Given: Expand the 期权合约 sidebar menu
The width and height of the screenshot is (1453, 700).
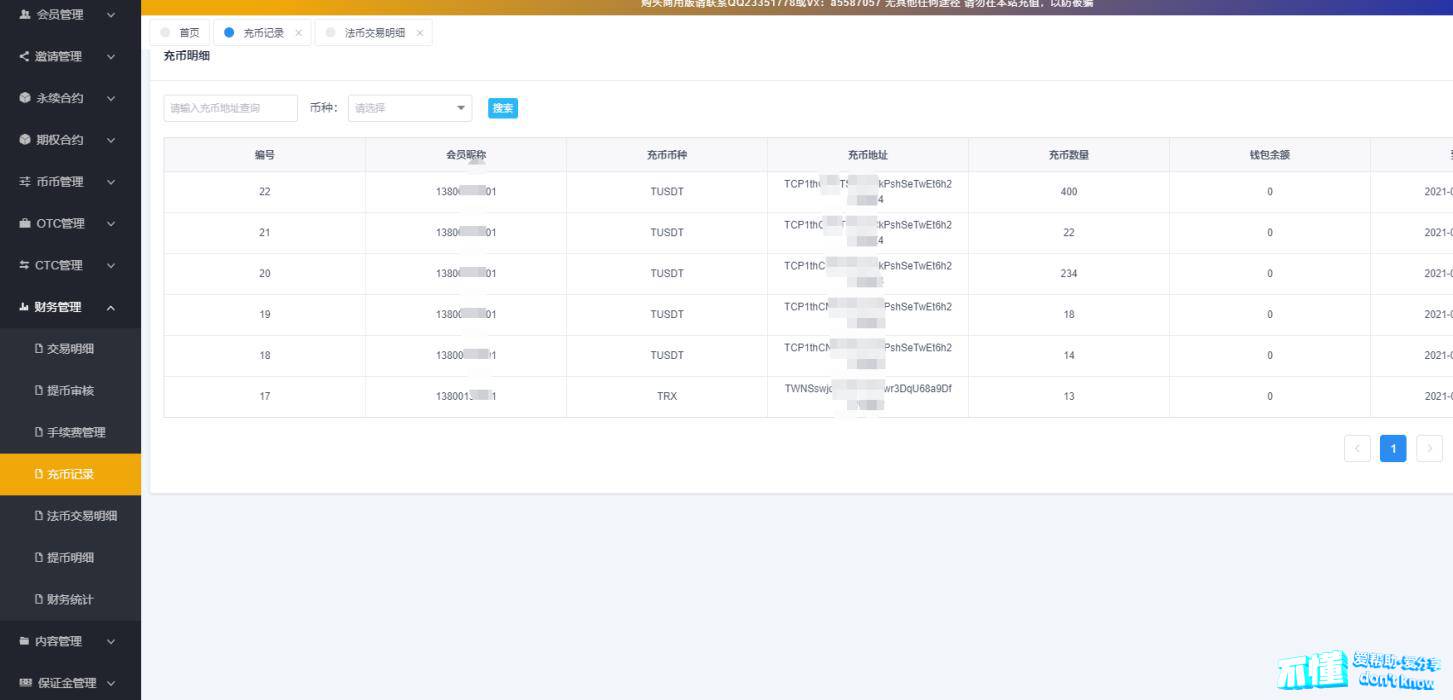Looking at the screenshot, I should 111,140.
